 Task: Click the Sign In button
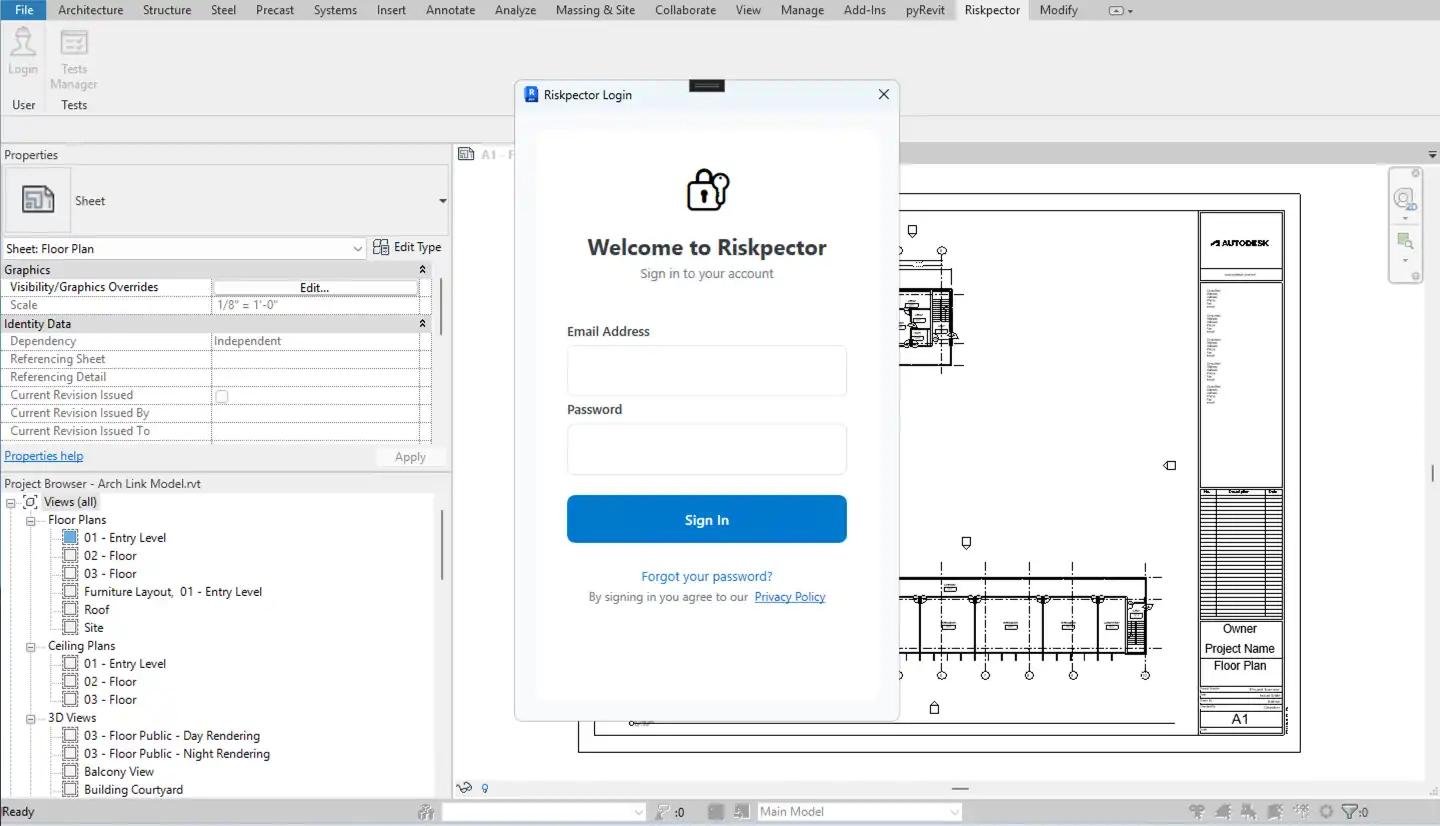pos(707,519)
